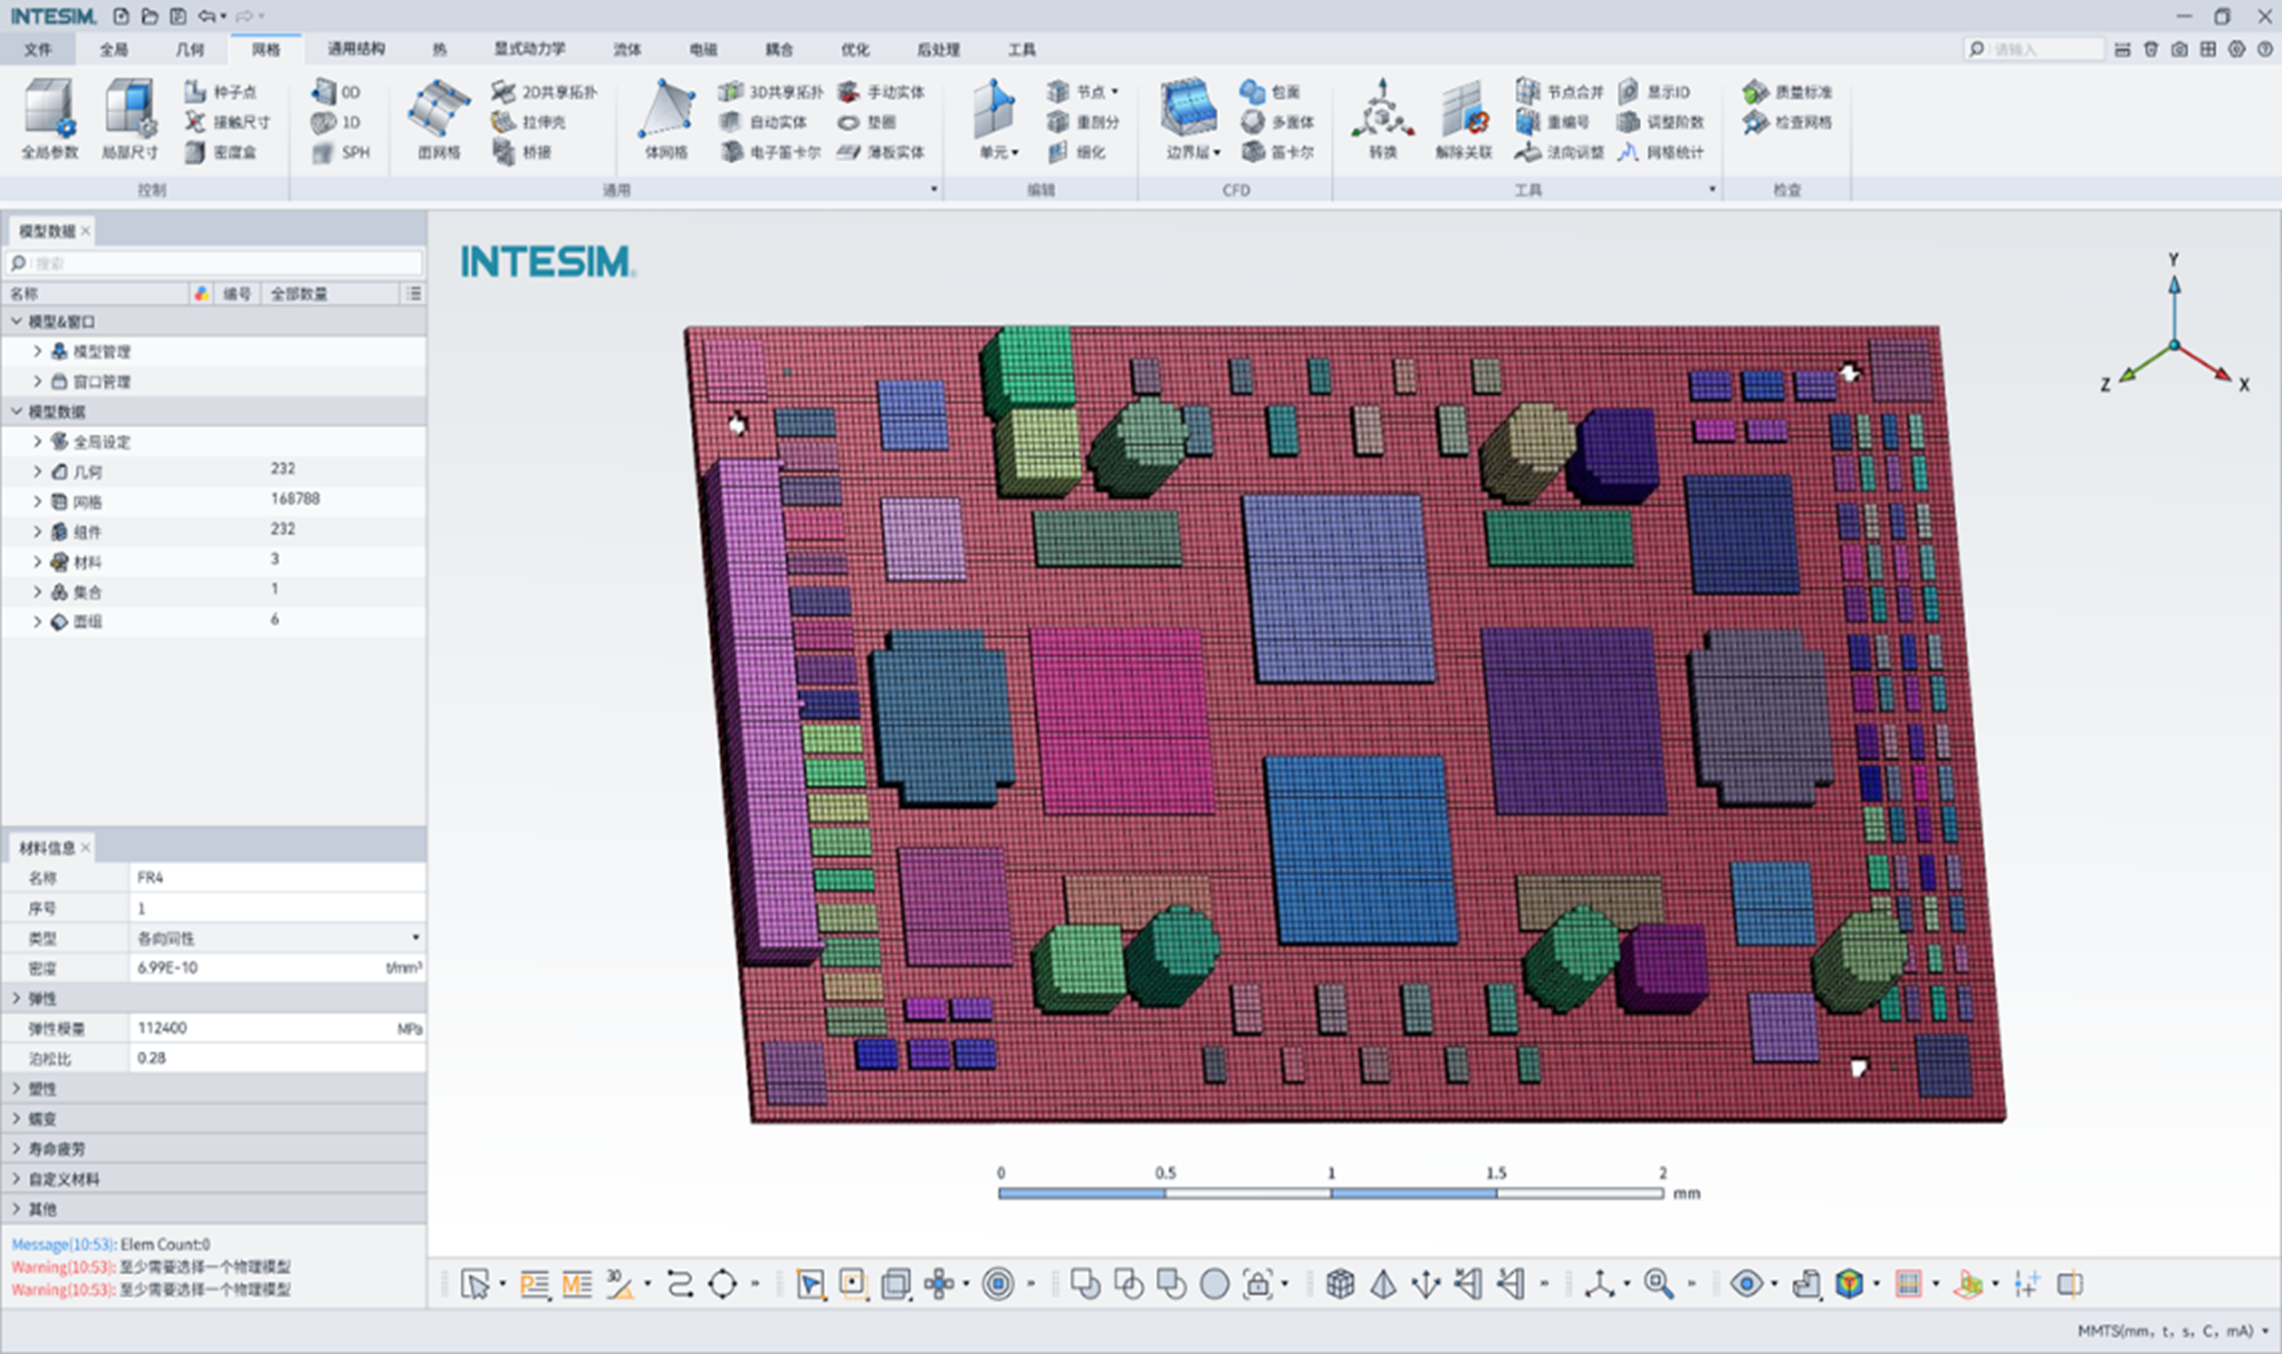Image resolution: width=2282 pixels, height=1354 pixels.
Task: Open the 转换 transform tool
Action: 1382,120
